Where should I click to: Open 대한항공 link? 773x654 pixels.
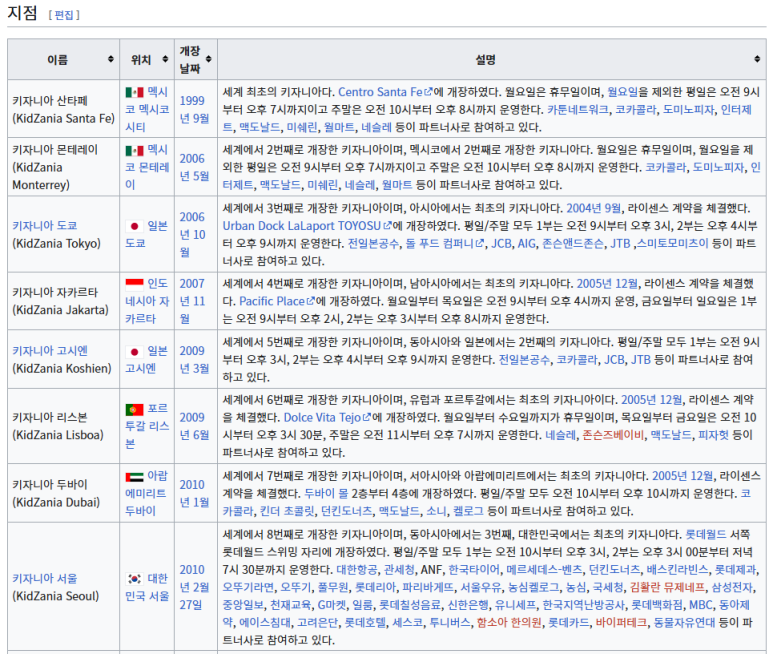coord(357,570)
